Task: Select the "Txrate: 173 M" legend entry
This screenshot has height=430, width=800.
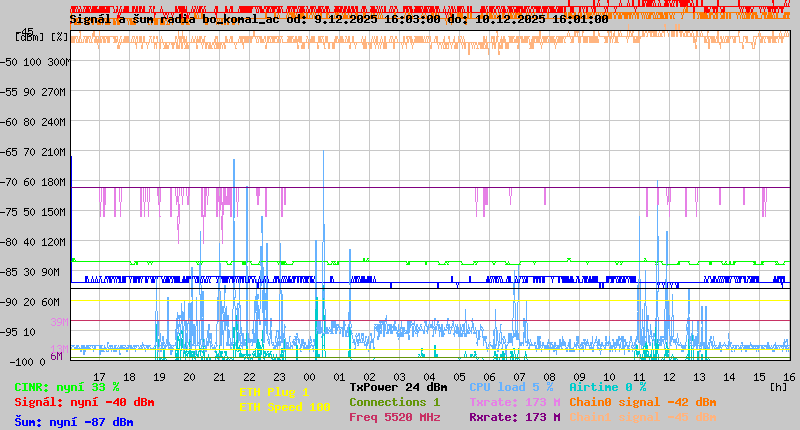Action: [x=515, y=402]
